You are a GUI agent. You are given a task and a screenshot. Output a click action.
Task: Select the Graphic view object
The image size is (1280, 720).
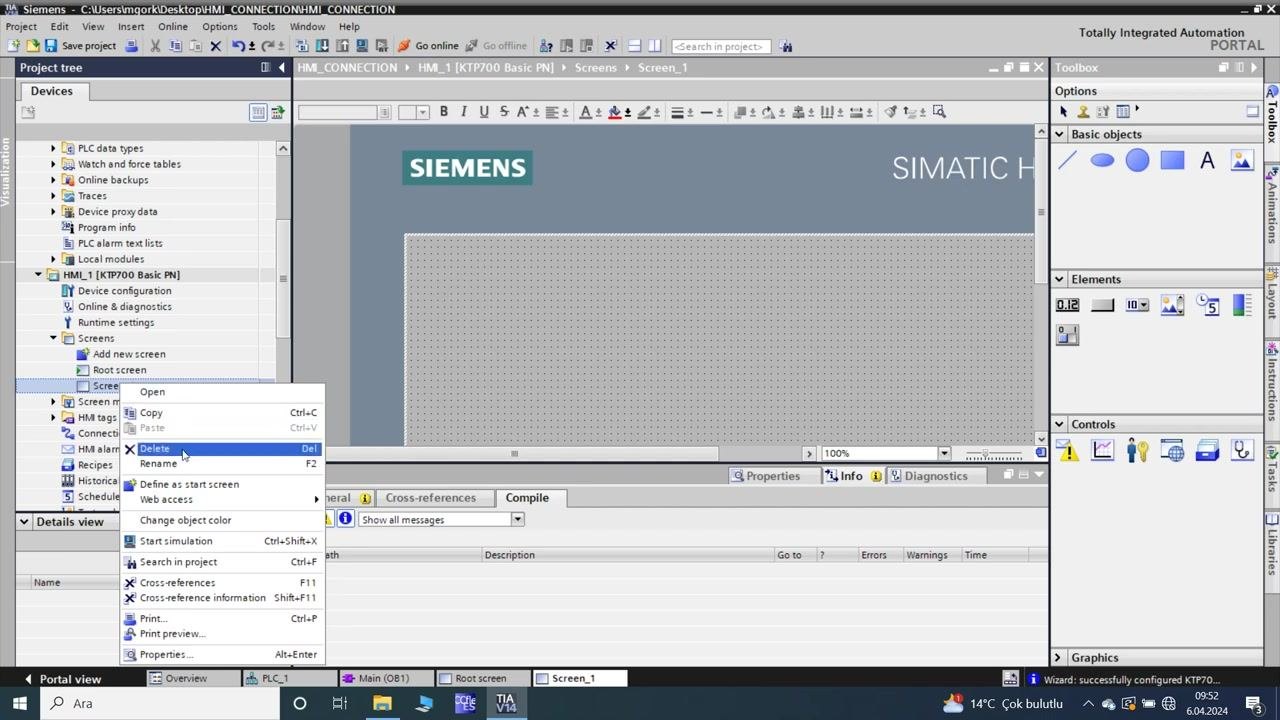coord(1242,160)
